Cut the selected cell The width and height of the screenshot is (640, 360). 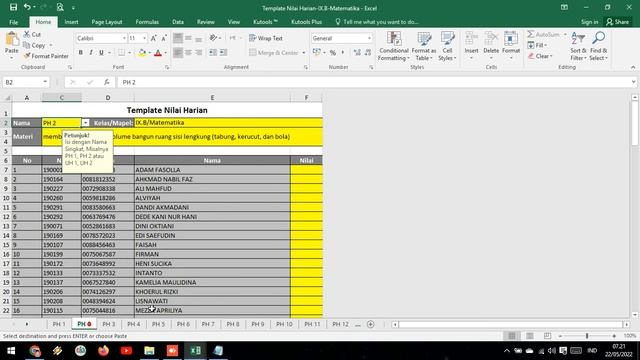coord(32,35)
